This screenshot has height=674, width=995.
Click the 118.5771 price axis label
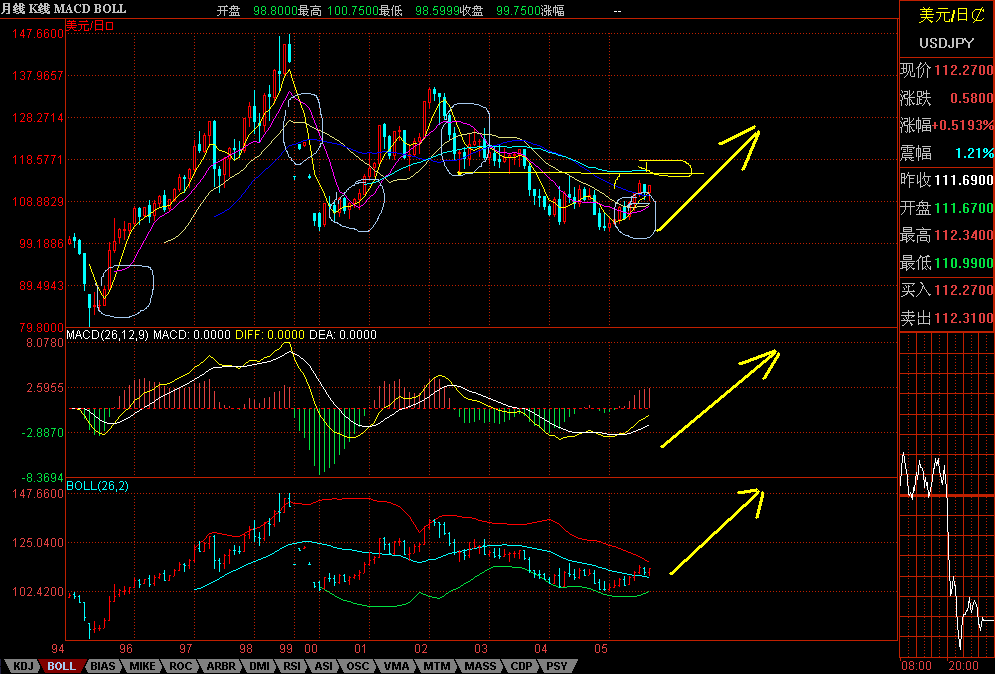tap(38, 160)
